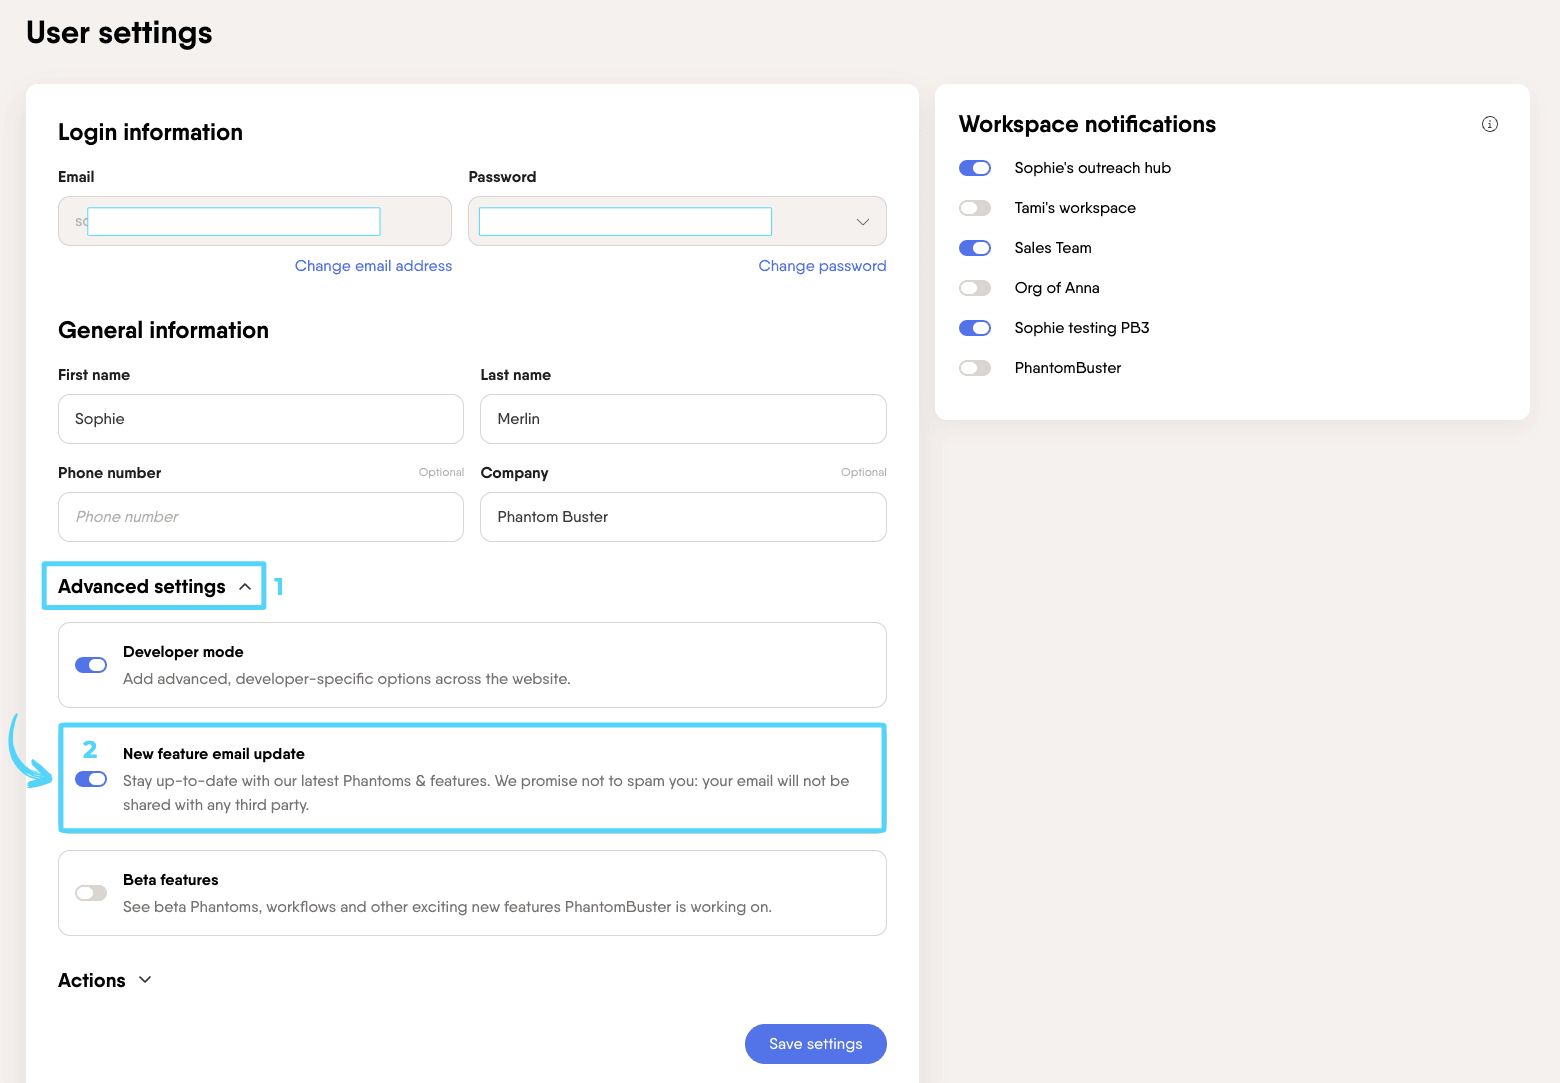The width and height of the screenshot is (1560, 1083).
Task: Enable Tami's workspace notifications
Action: click(975, 208)
